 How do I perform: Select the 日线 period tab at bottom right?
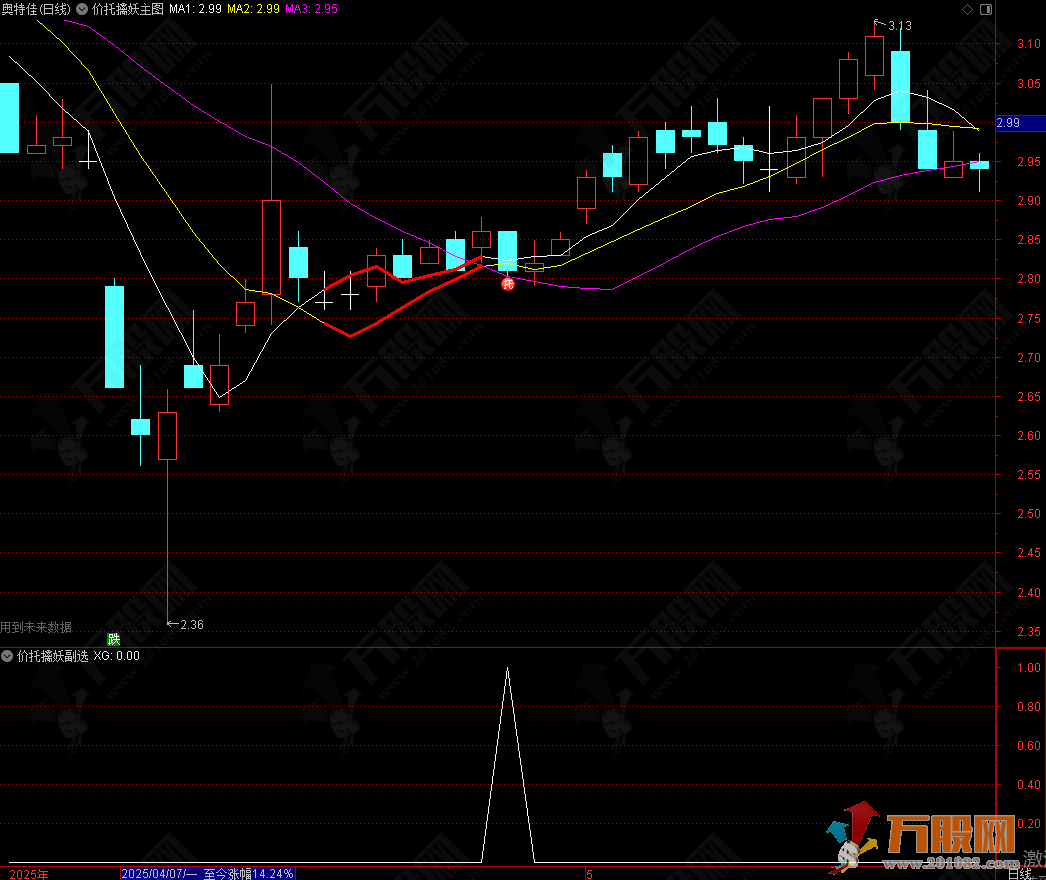coord(1019,873)
